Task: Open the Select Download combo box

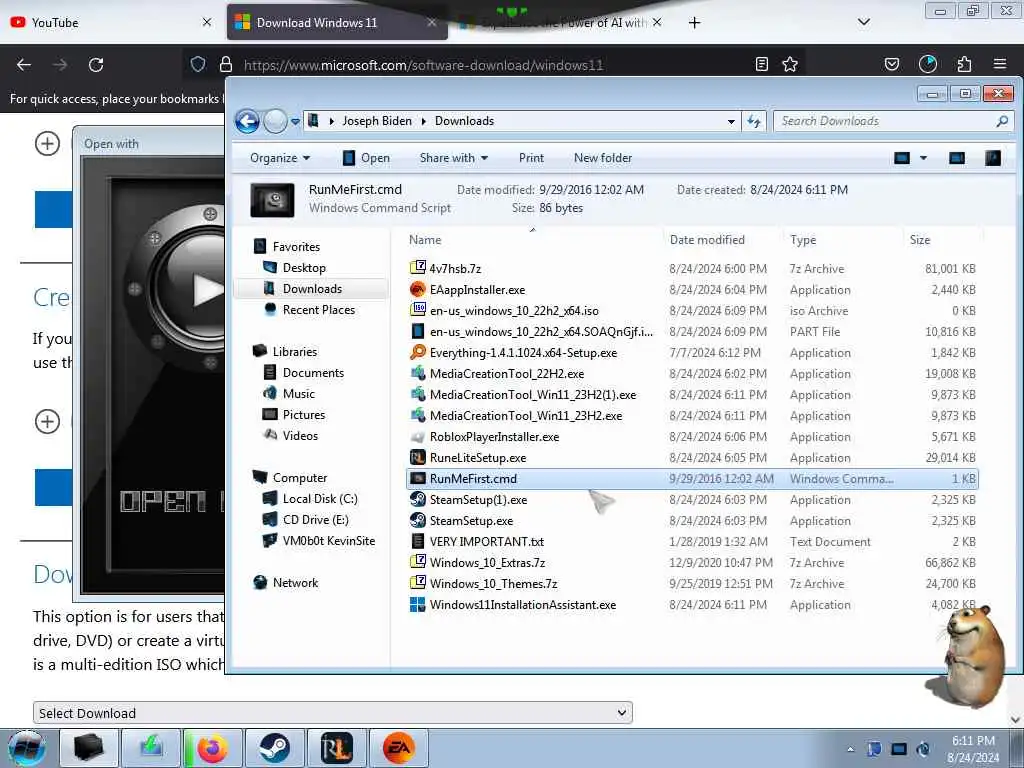Action: pos(333,712)
